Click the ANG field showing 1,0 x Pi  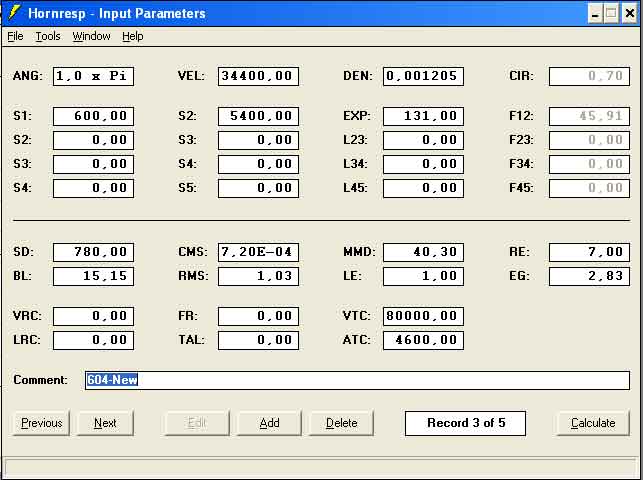pyautogui.click(x=93, y=76)
